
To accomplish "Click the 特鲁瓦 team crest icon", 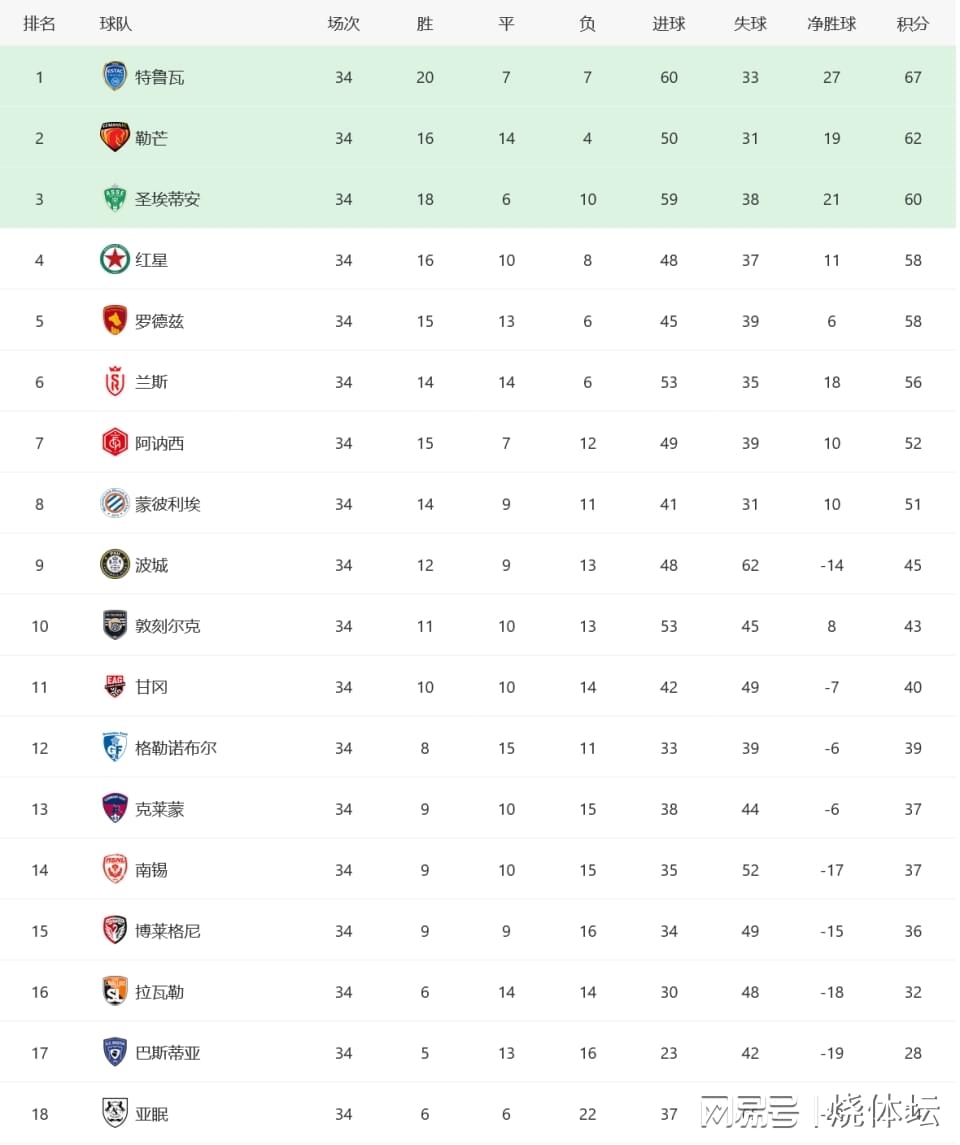I will tap(115, 77).
